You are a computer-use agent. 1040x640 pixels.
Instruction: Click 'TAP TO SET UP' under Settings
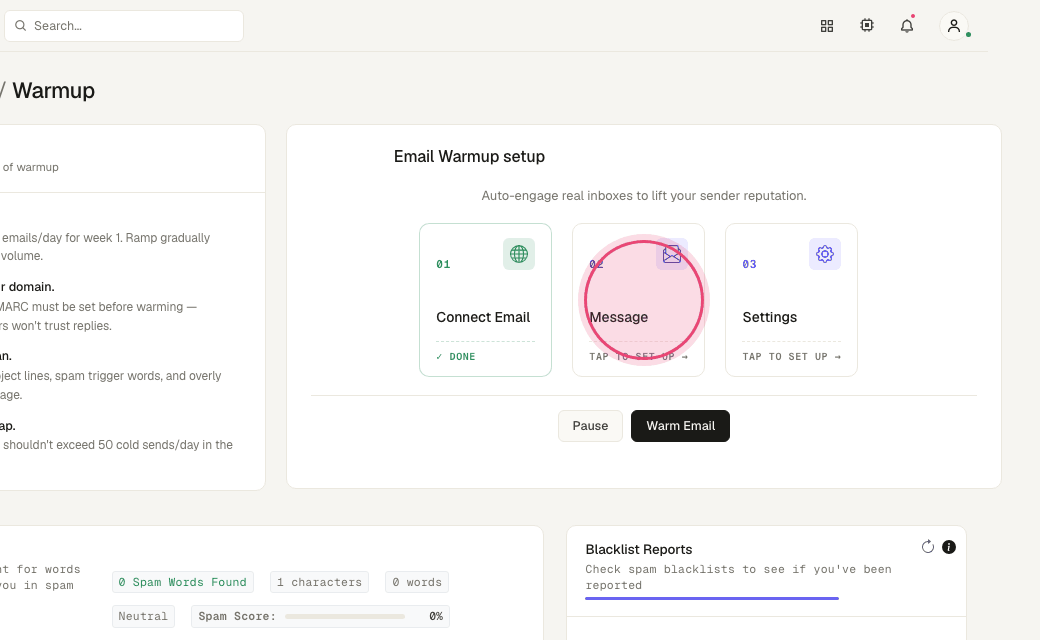coord(792,357)
